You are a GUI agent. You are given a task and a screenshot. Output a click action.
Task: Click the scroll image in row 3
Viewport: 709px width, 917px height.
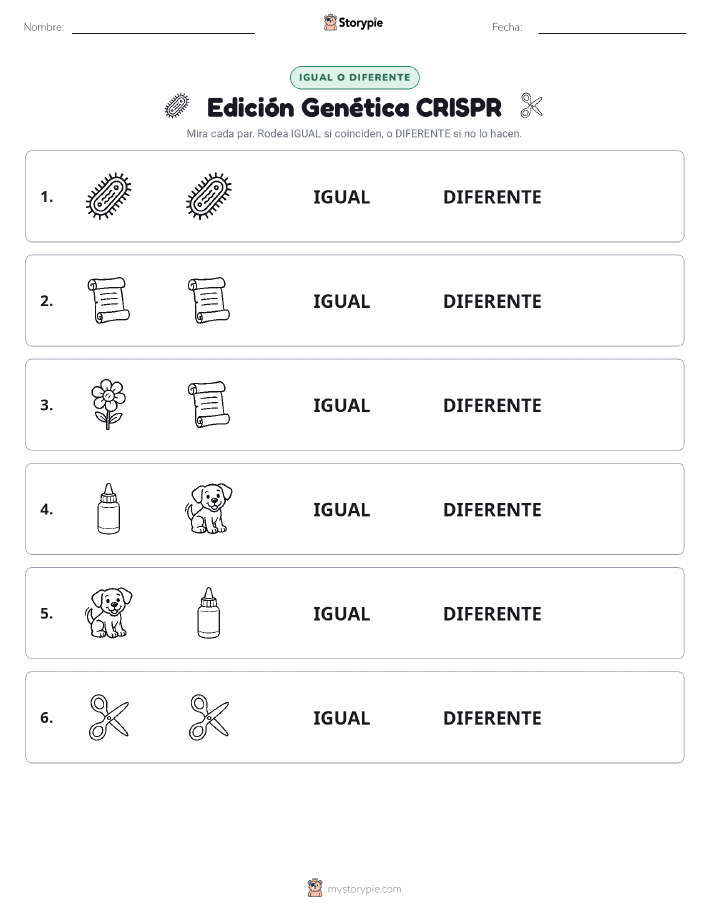(208, 405)
